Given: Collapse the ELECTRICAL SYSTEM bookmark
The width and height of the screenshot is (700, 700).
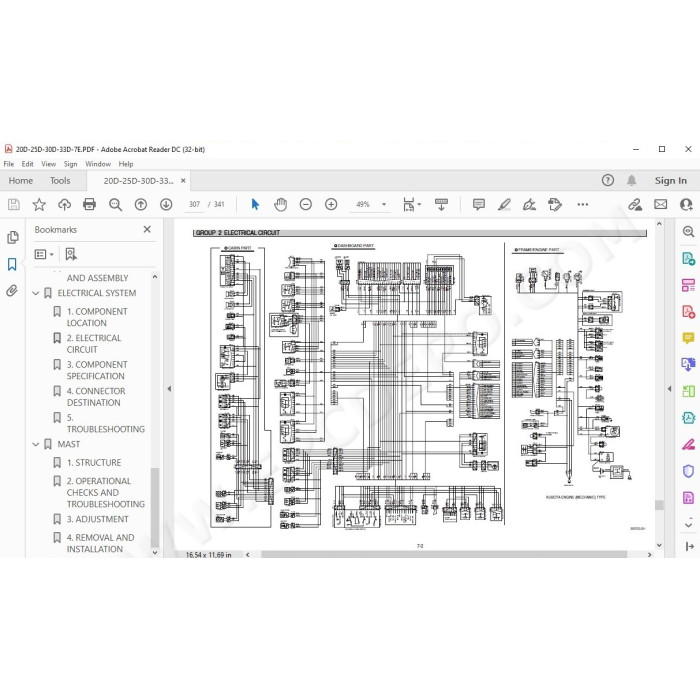Looking at the screenshot, I should [x=36, y=293].
